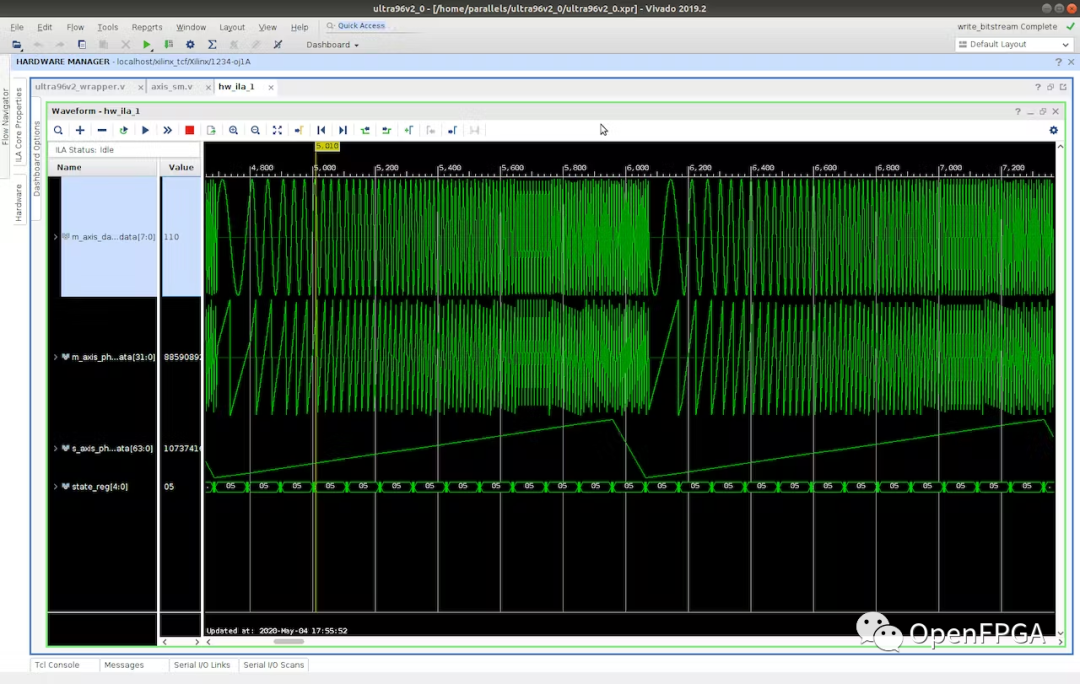Close the axis_sm.v tab

pyautogui.click(x=207, y=87)
